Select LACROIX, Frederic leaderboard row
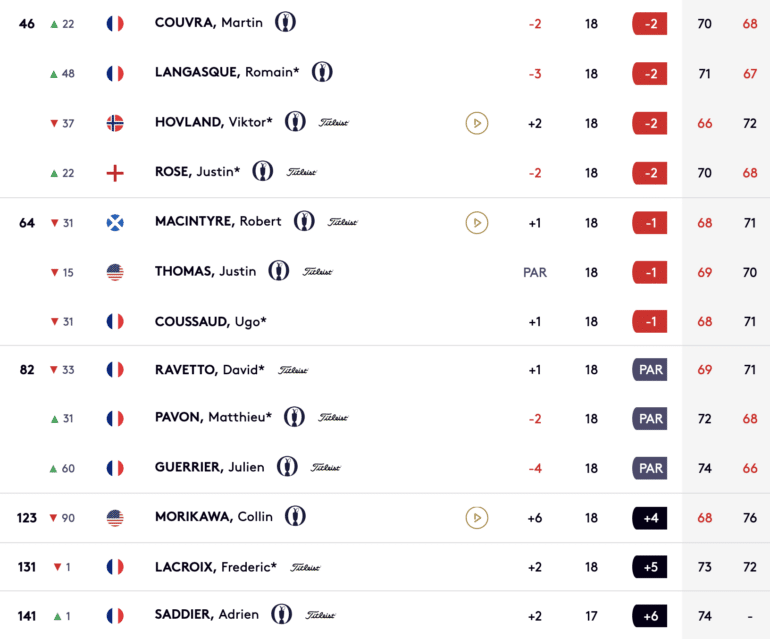This screenshot has height=639, width=770. coord(385,567)
